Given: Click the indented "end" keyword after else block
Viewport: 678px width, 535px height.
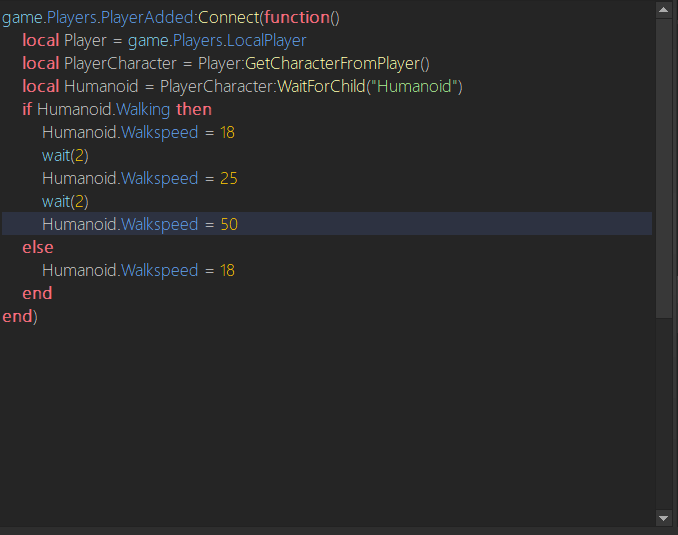Looking at the screenshot, I should point(37,294).
